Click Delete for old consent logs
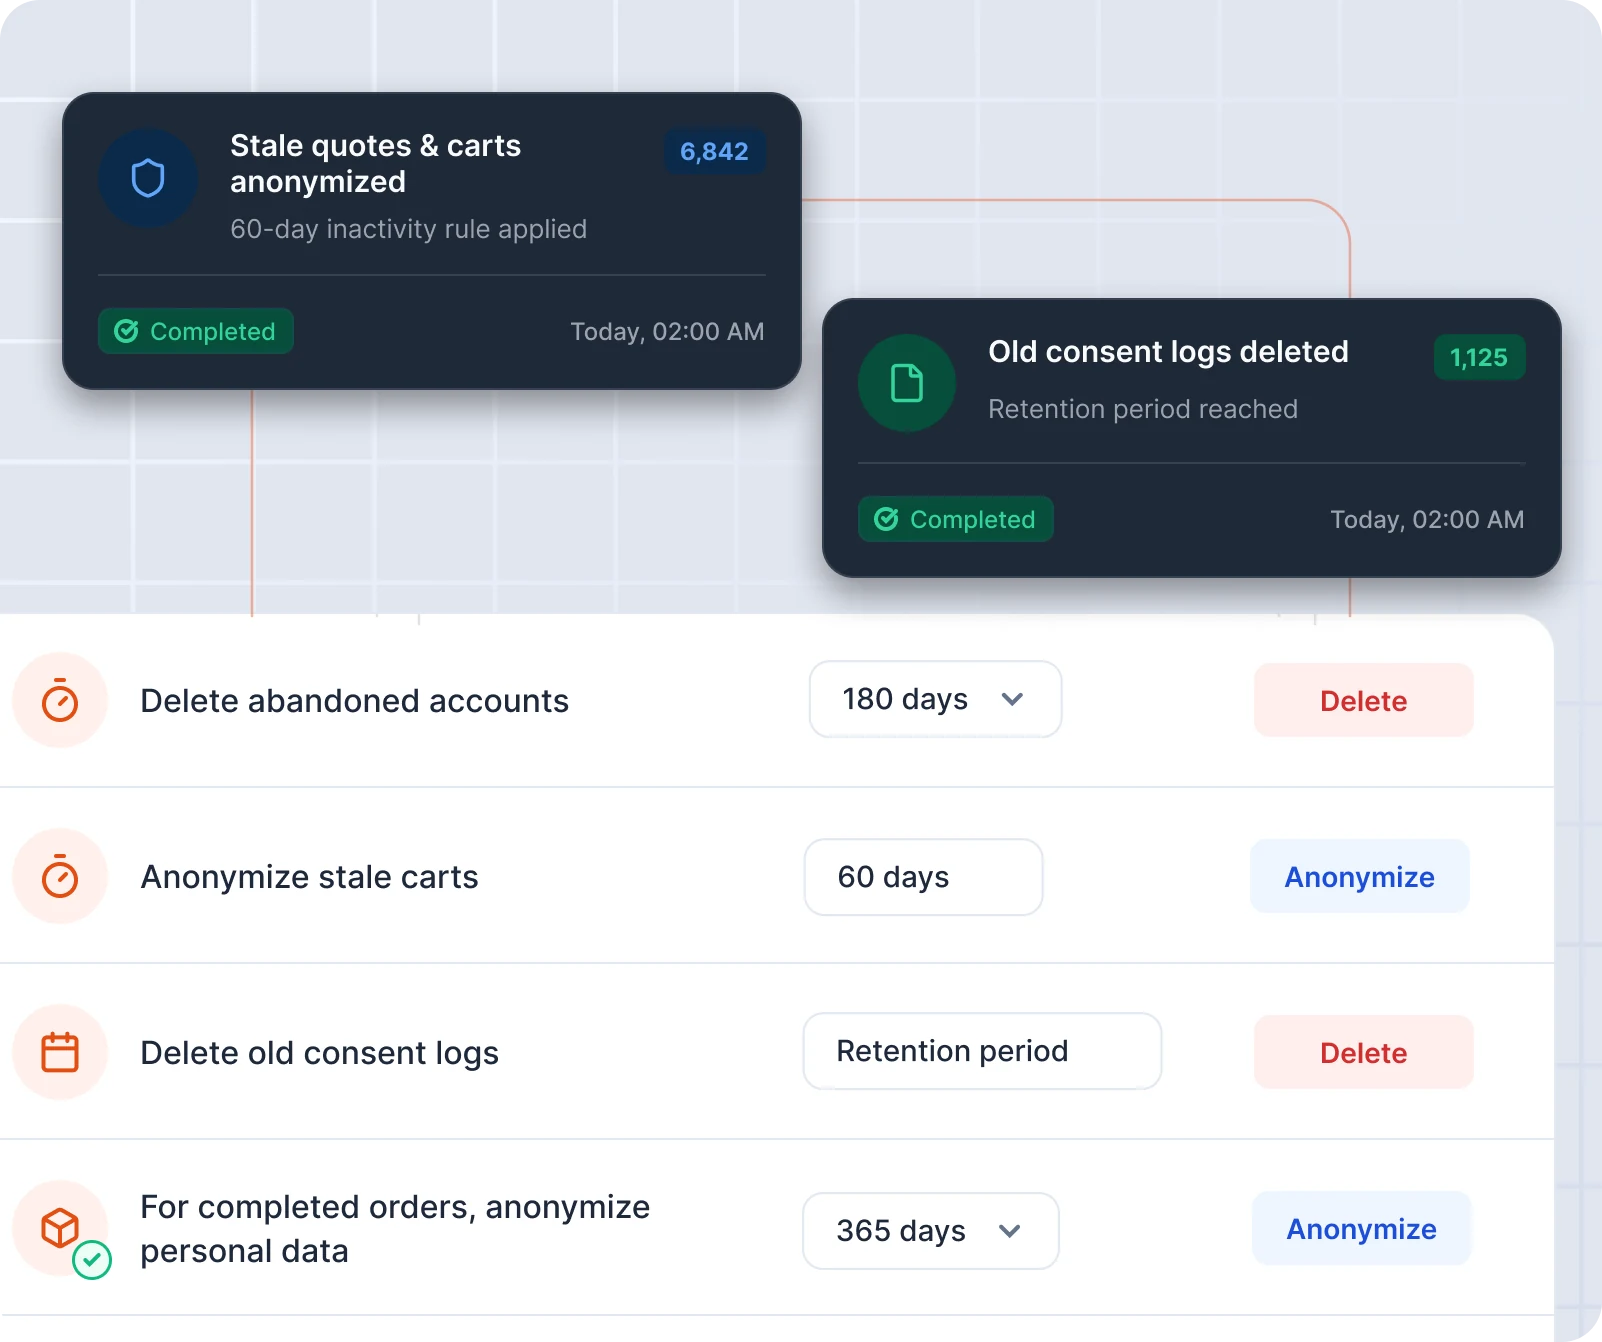The width and height of the screenshot is (1602, 1342). coord(1363,1053)
